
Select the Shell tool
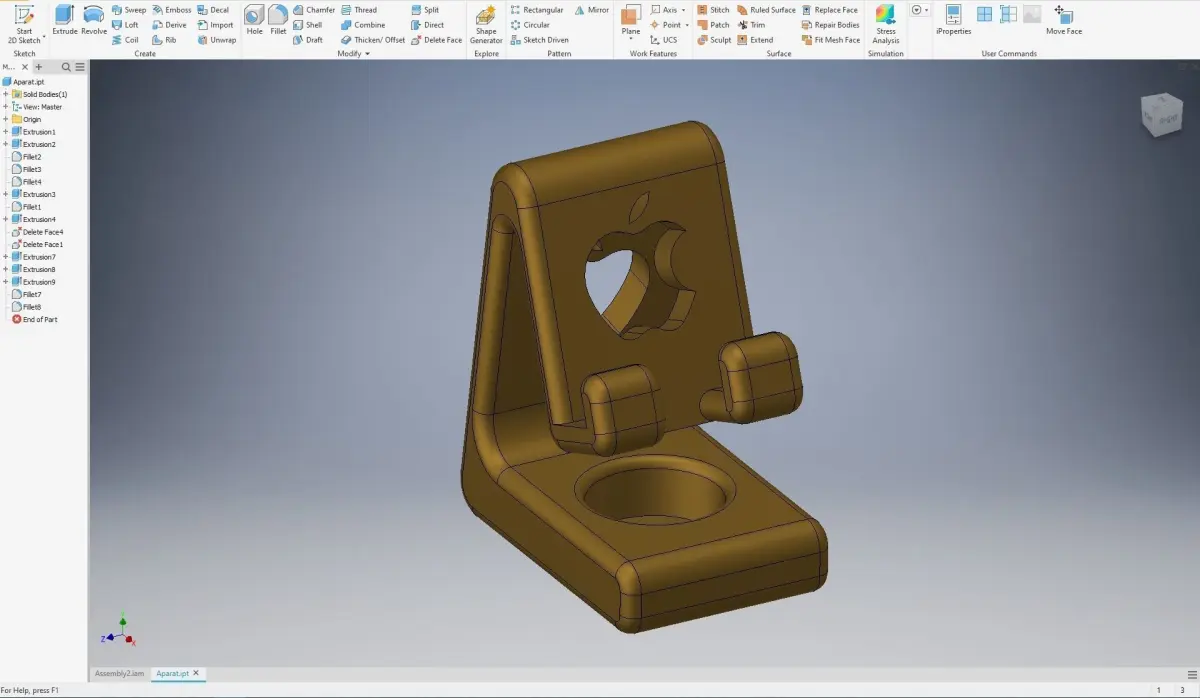click(308, 25)
